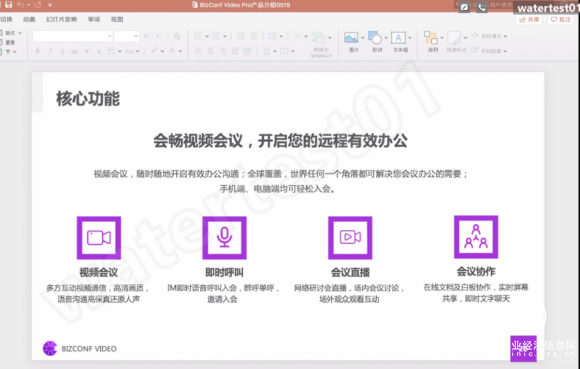Click the bulleted list icon

[198, 36]
